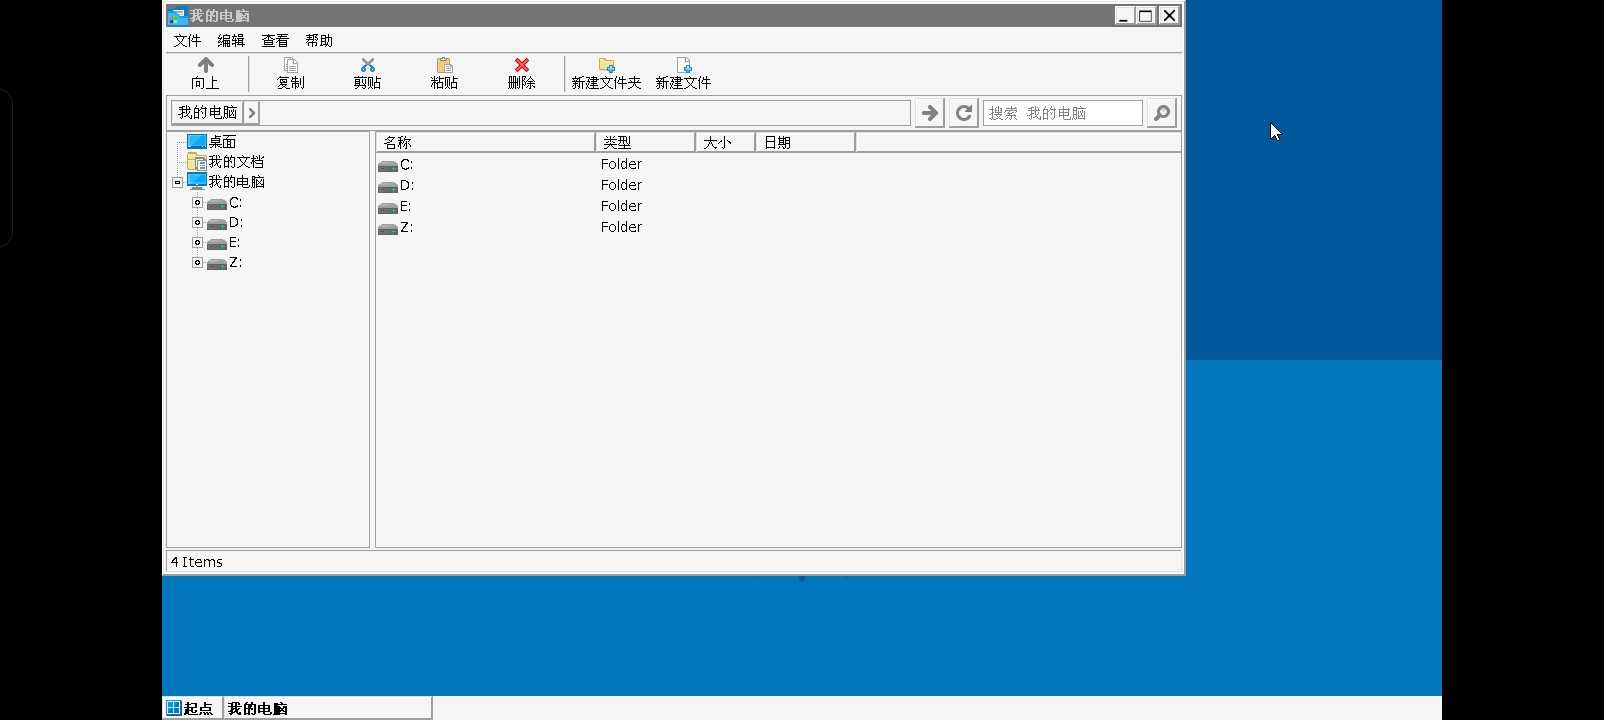The image size is (1604, 720).
Task: Click the Cut (剪贴) scissors icon
Action: (367, 66)
